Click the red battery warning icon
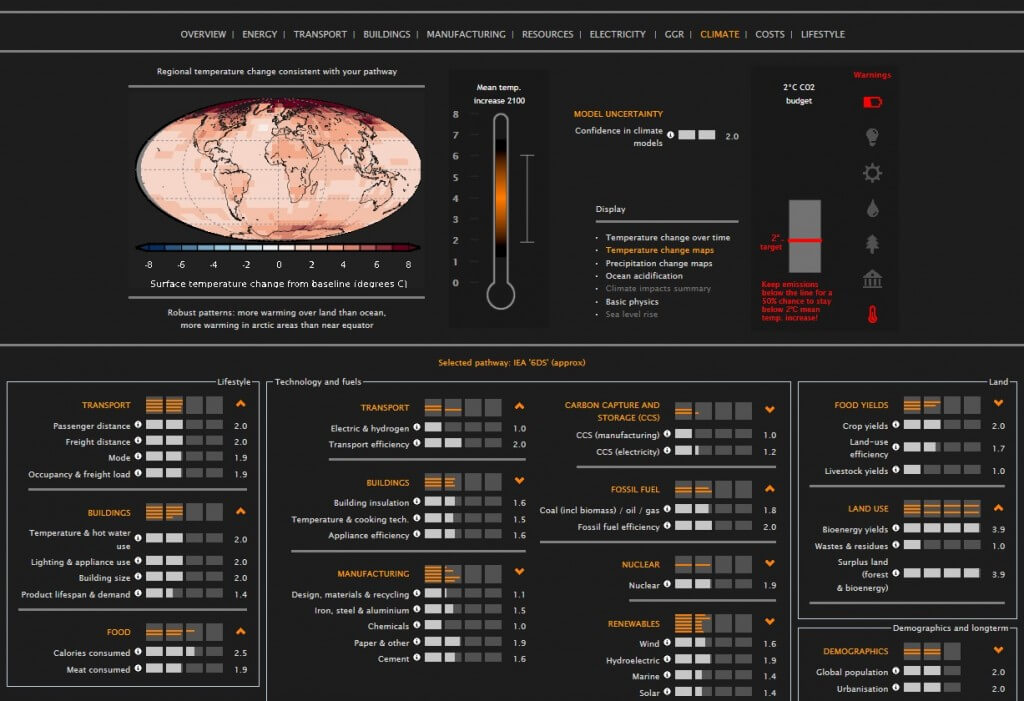This screenshot has width=1024, height=701. coord(872,102)
